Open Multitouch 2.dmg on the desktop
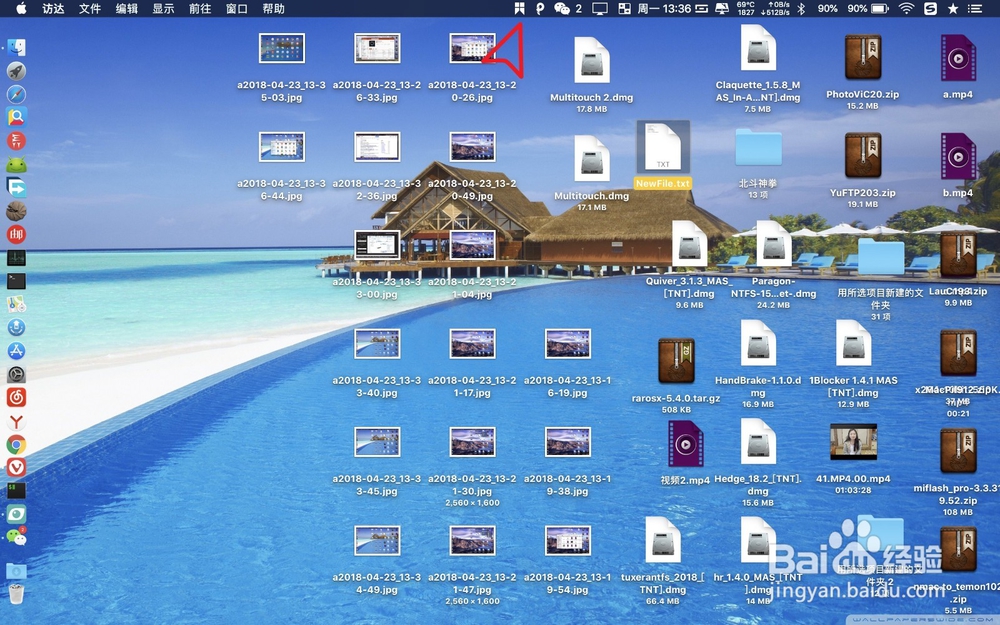 pos(592,60)
